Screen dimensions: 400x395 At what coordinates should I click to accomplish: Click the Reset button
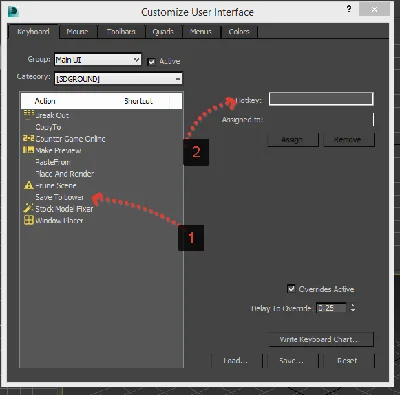pos(349,360)
